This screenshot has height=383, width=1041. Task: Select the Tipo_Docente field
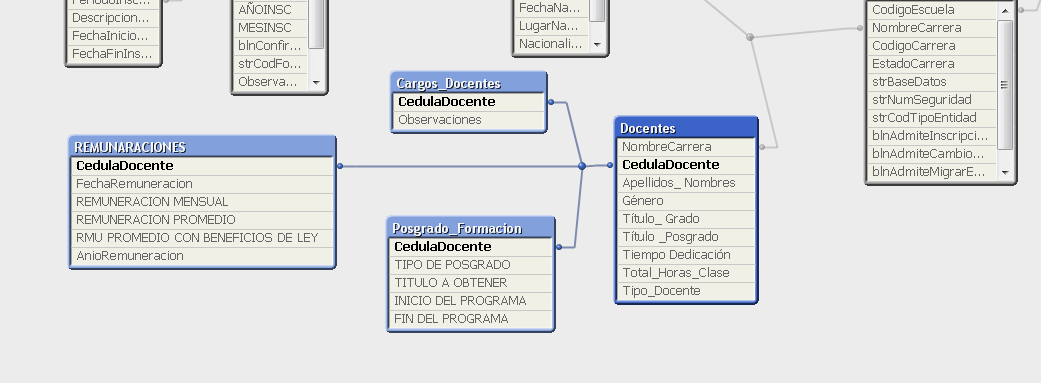(x=686, y=290)
